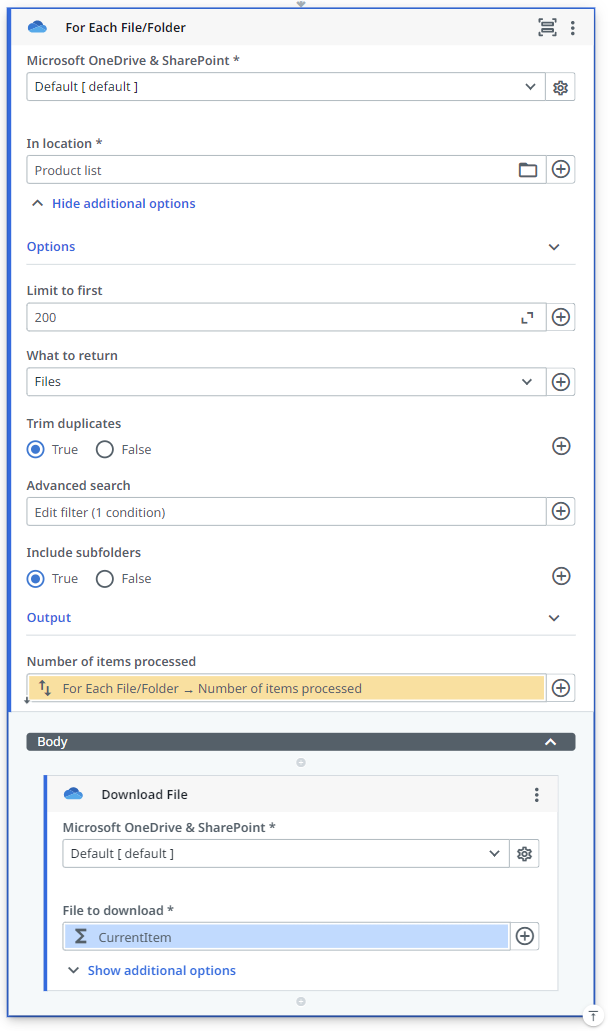The height and width of the screenshot is (1031, 608).
Task: Set Trim duplicates to False
Action: point(105,450)
